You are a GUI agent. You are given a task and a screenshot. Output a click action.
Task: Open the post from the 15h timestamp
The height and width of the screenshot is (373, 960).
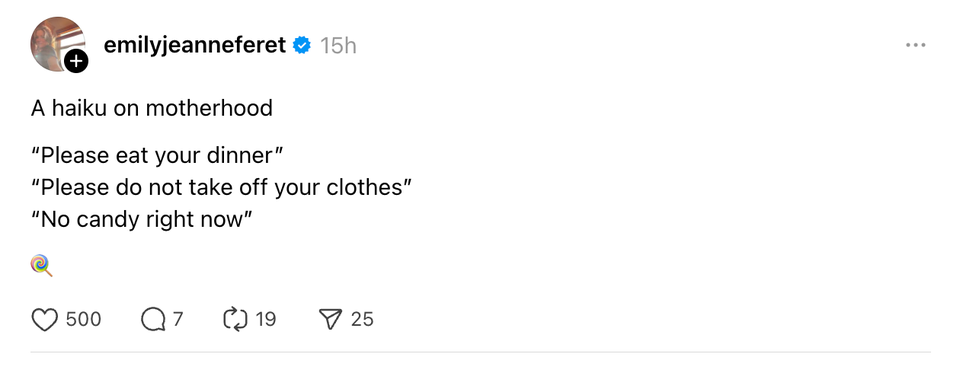click(x=338, y=46)
